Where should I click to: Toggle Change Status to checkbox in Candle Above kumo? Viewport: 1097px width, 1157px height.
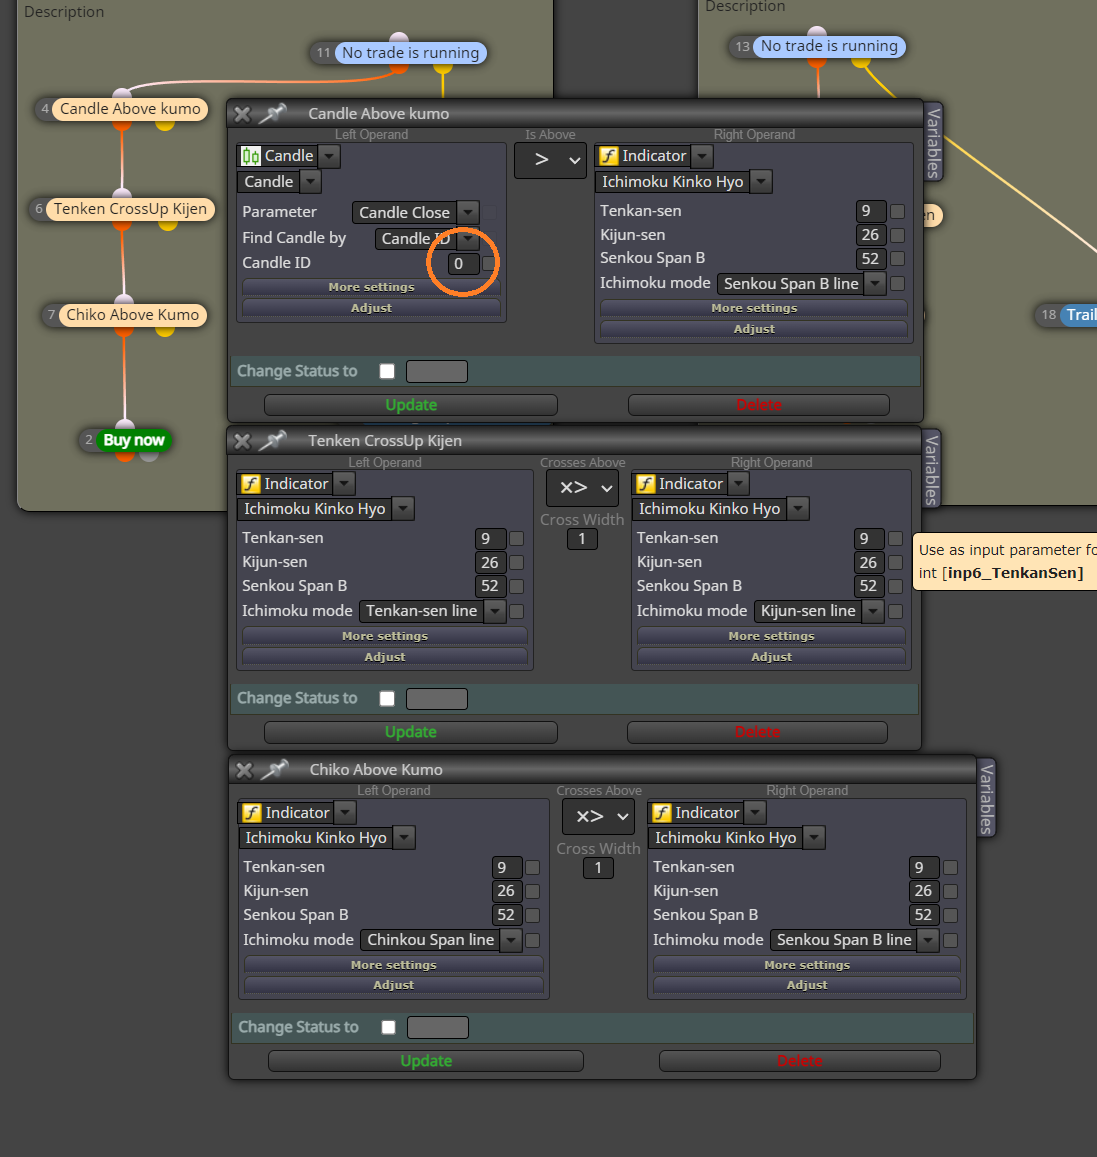pyautogui.click(x=387, y=371)
